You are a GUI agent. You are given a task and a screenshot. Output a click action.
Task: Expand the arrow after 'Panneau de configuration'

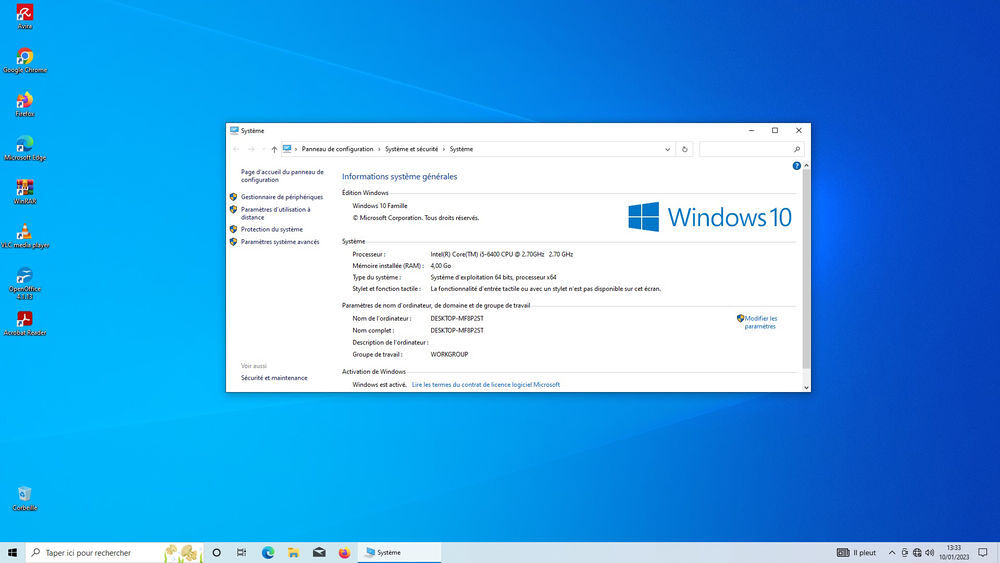point(379,149)
